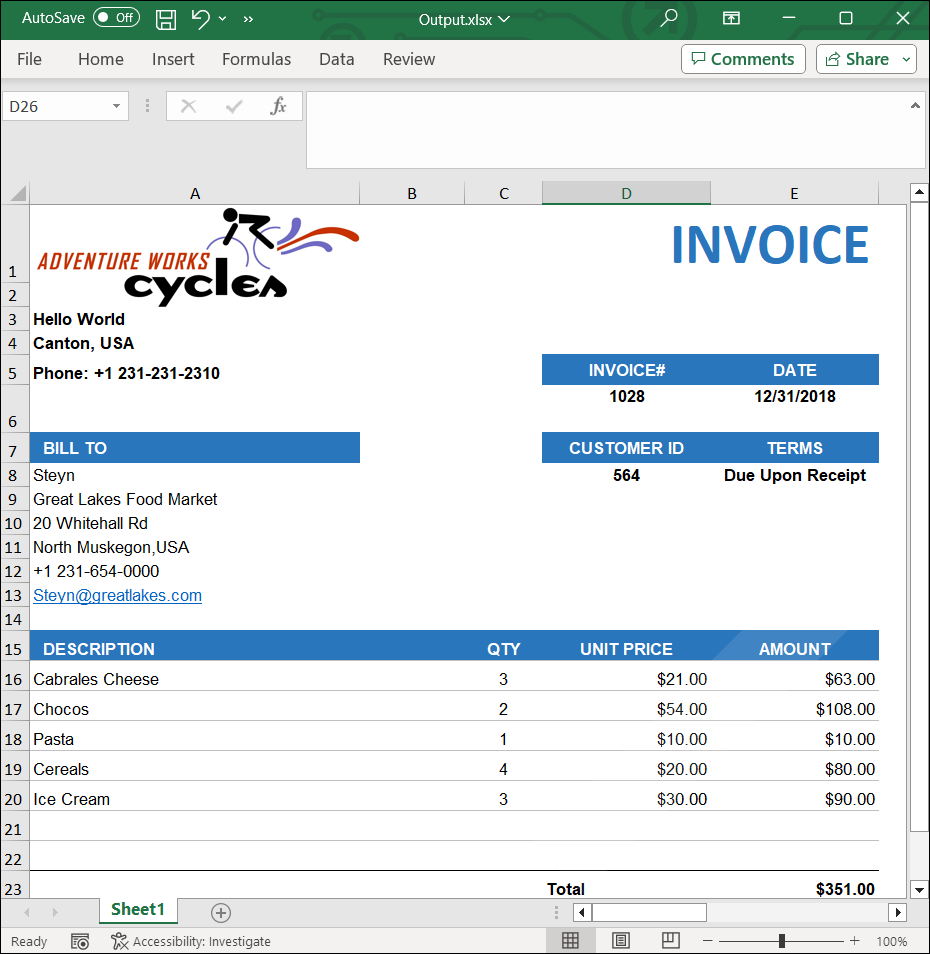930x954 pixels.
Task: Click the Enter checkmark formula bar icon
Action: click(234, 106)
